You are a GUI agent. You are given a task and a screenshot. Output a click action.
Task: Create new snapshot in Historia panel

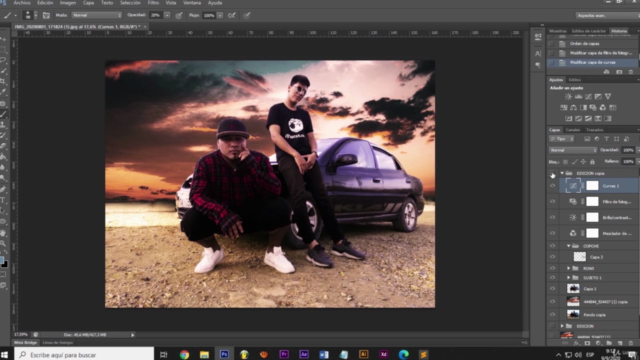619,72
